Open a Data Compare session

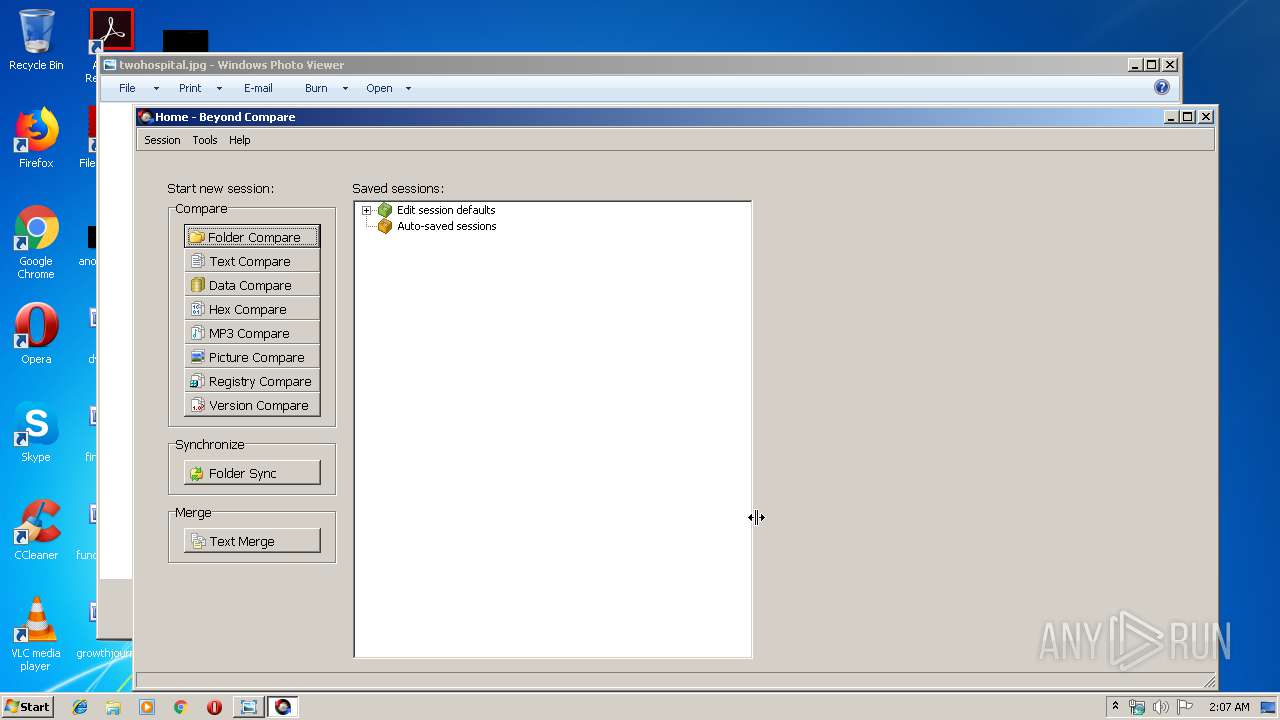(x=252, y=285)
